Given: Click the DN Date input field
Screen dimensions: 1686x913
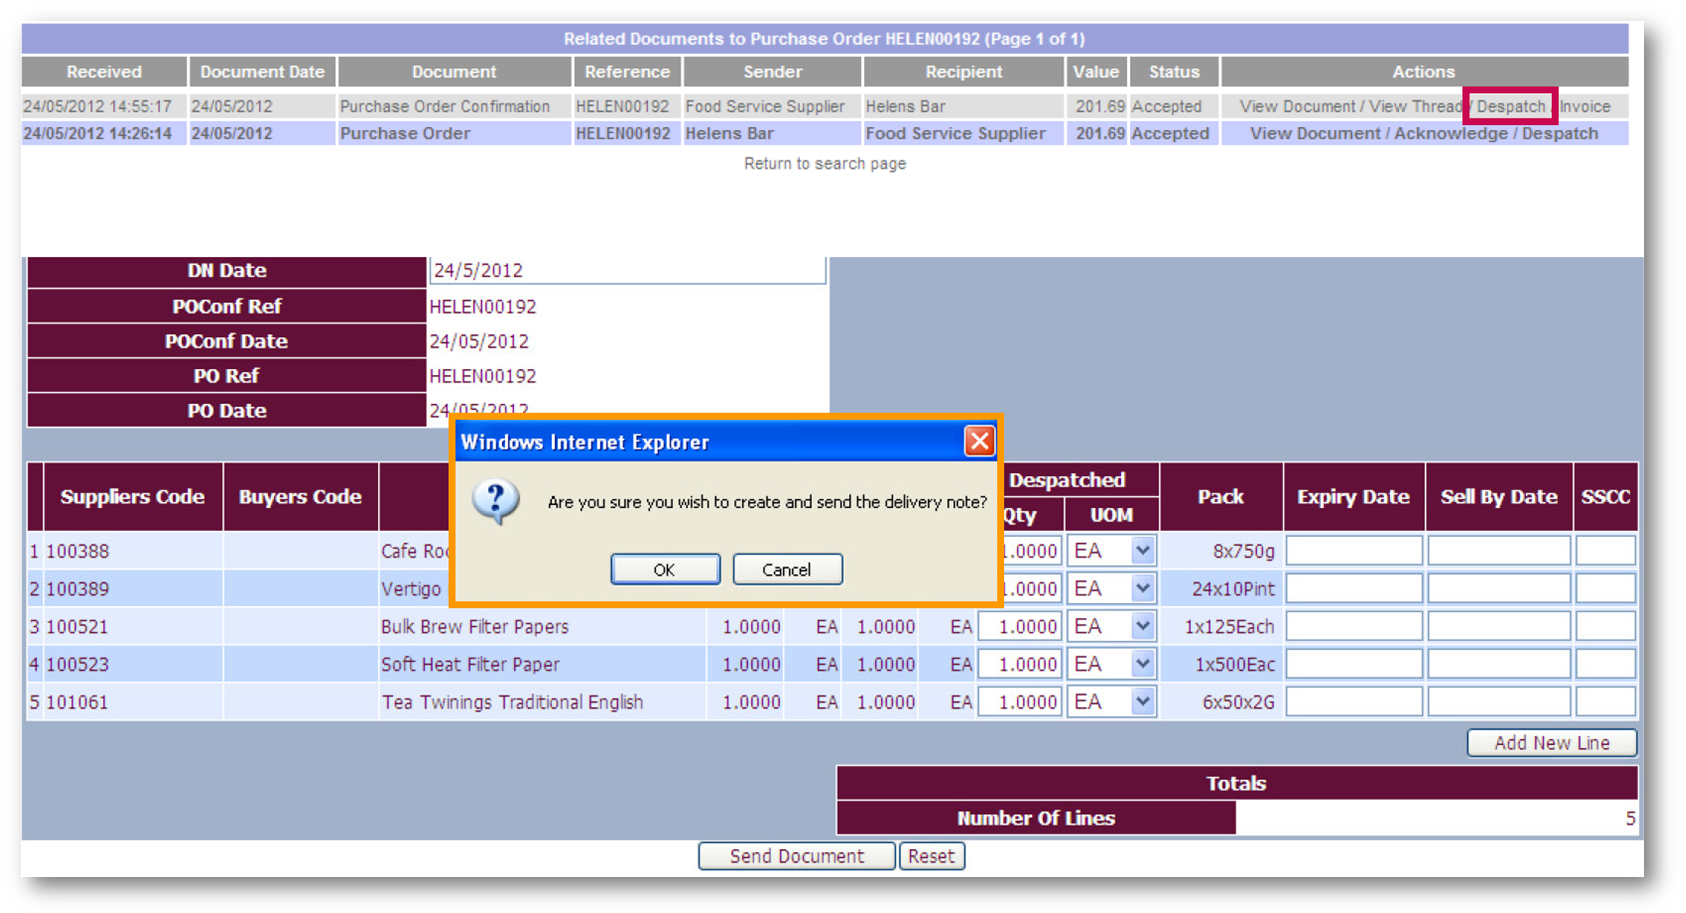Looking at the screenshot, I should tap(627, 270).
